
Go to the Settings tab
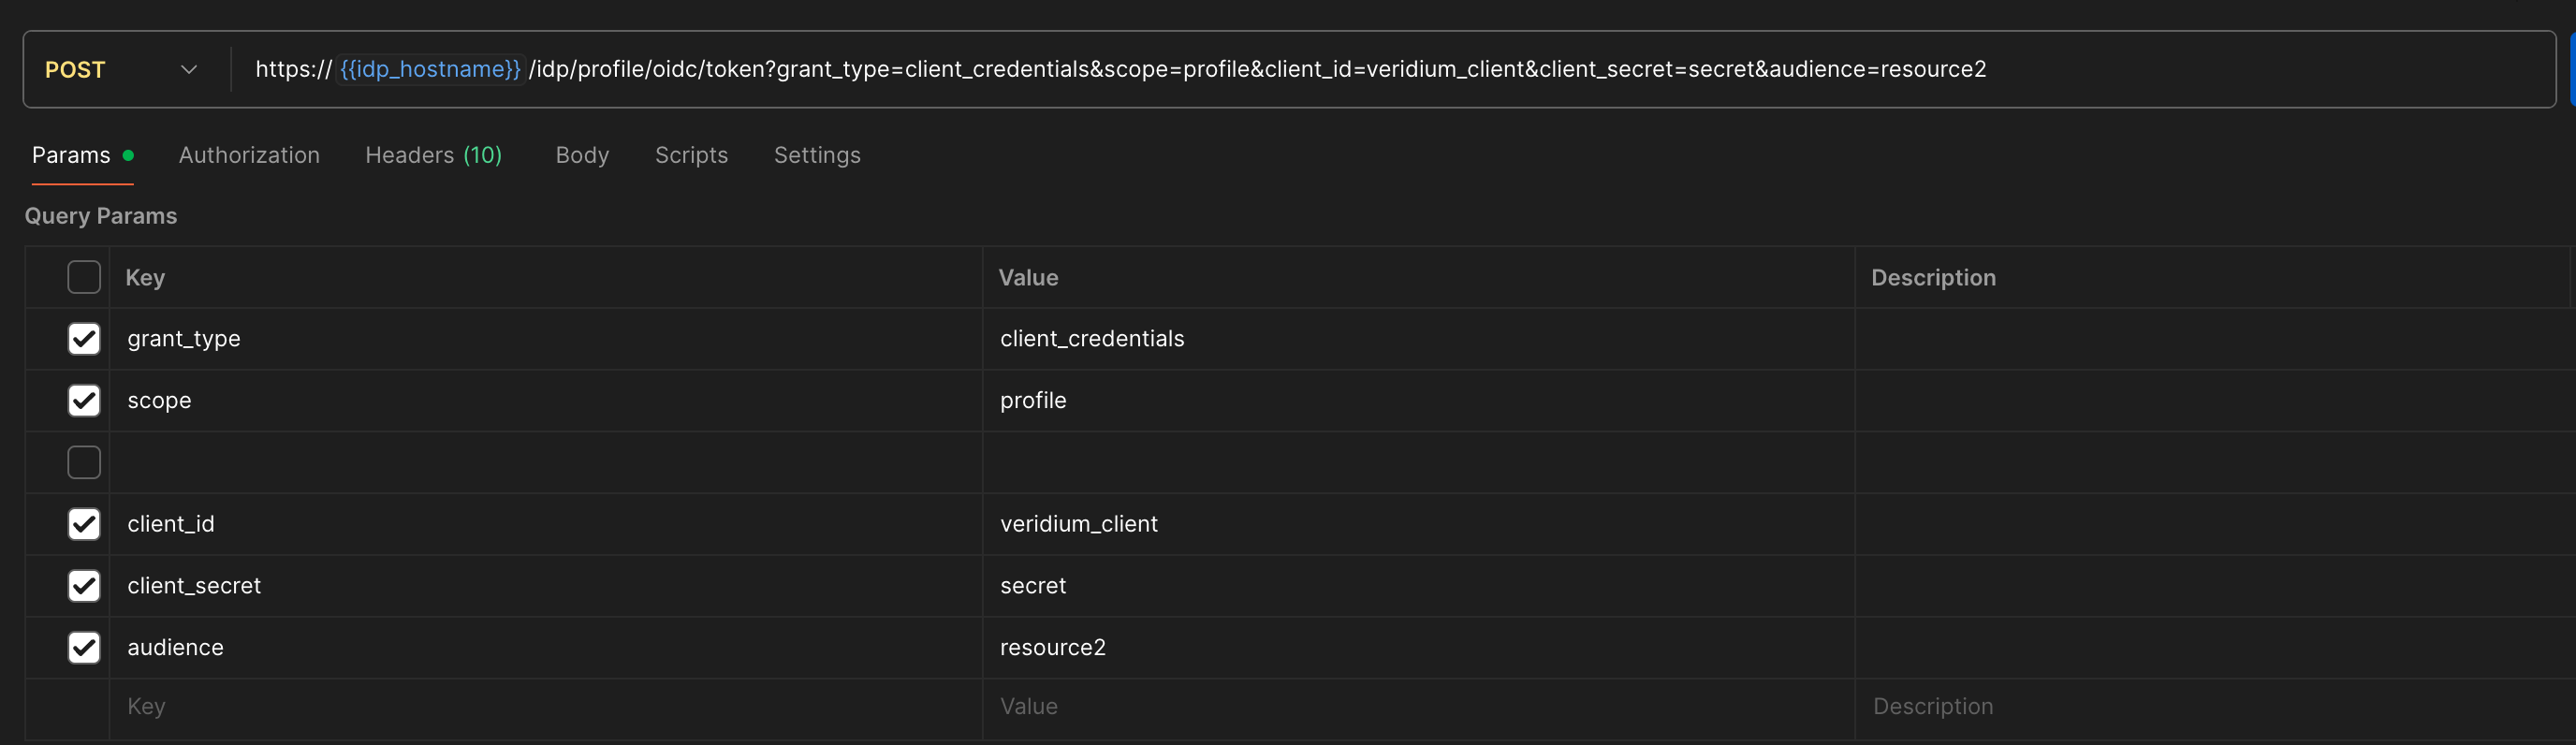[x=816, y=156]
